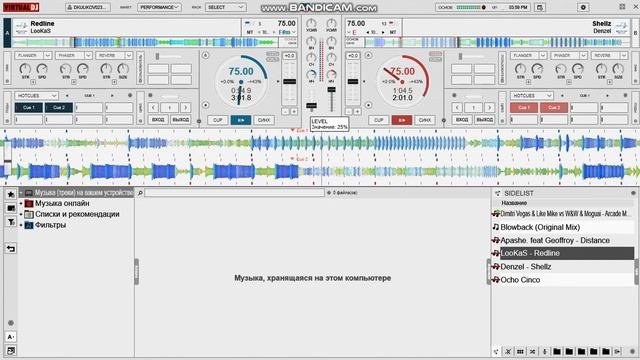Screen dimensions: 640x360
Task: Toggle master tempo MT on deck B
Action: click(393, 32)
